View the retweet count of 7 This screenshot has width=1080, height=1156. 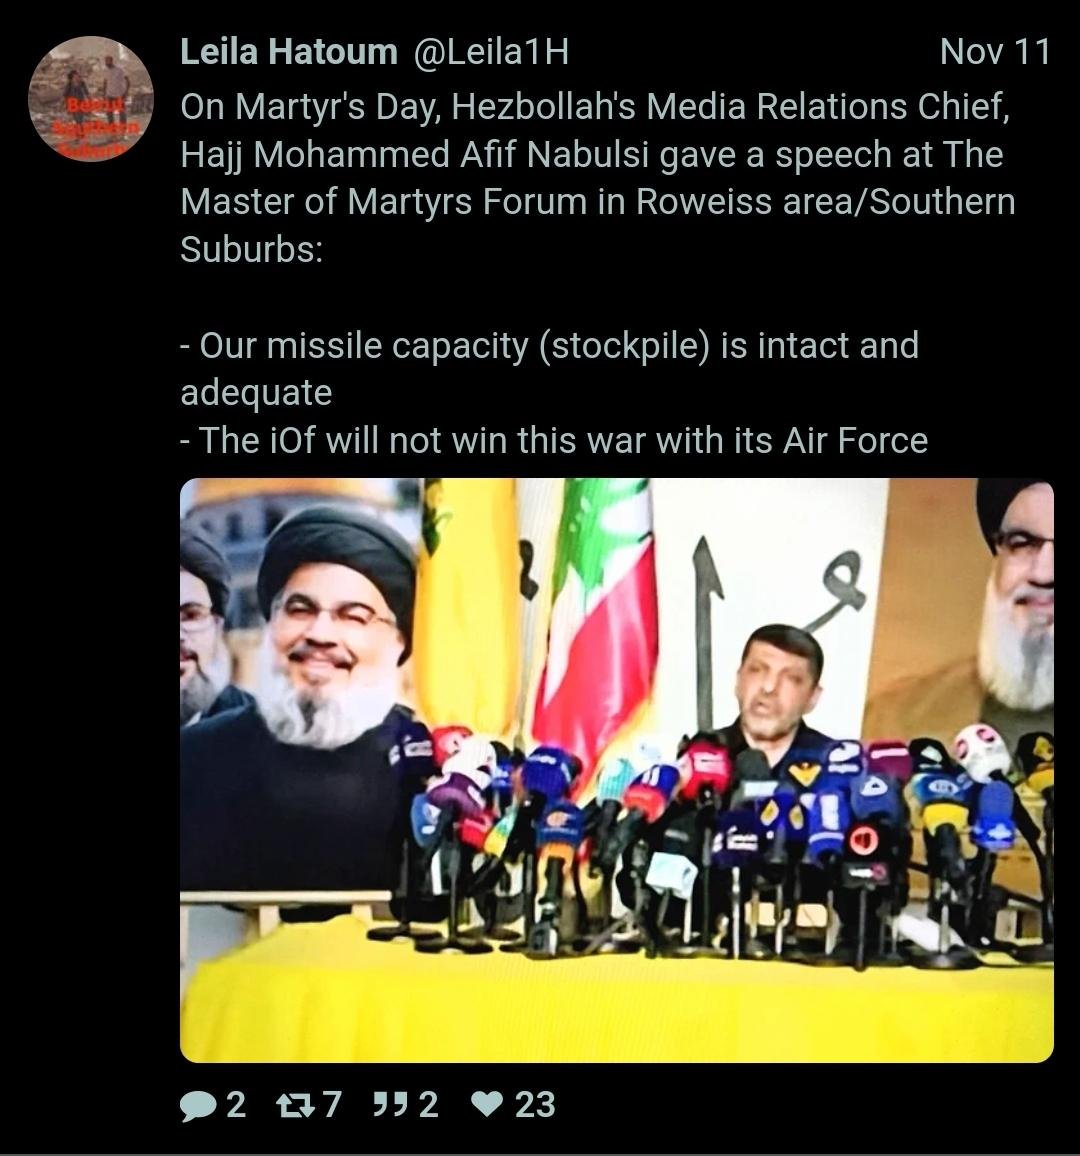pos(332,1104)
